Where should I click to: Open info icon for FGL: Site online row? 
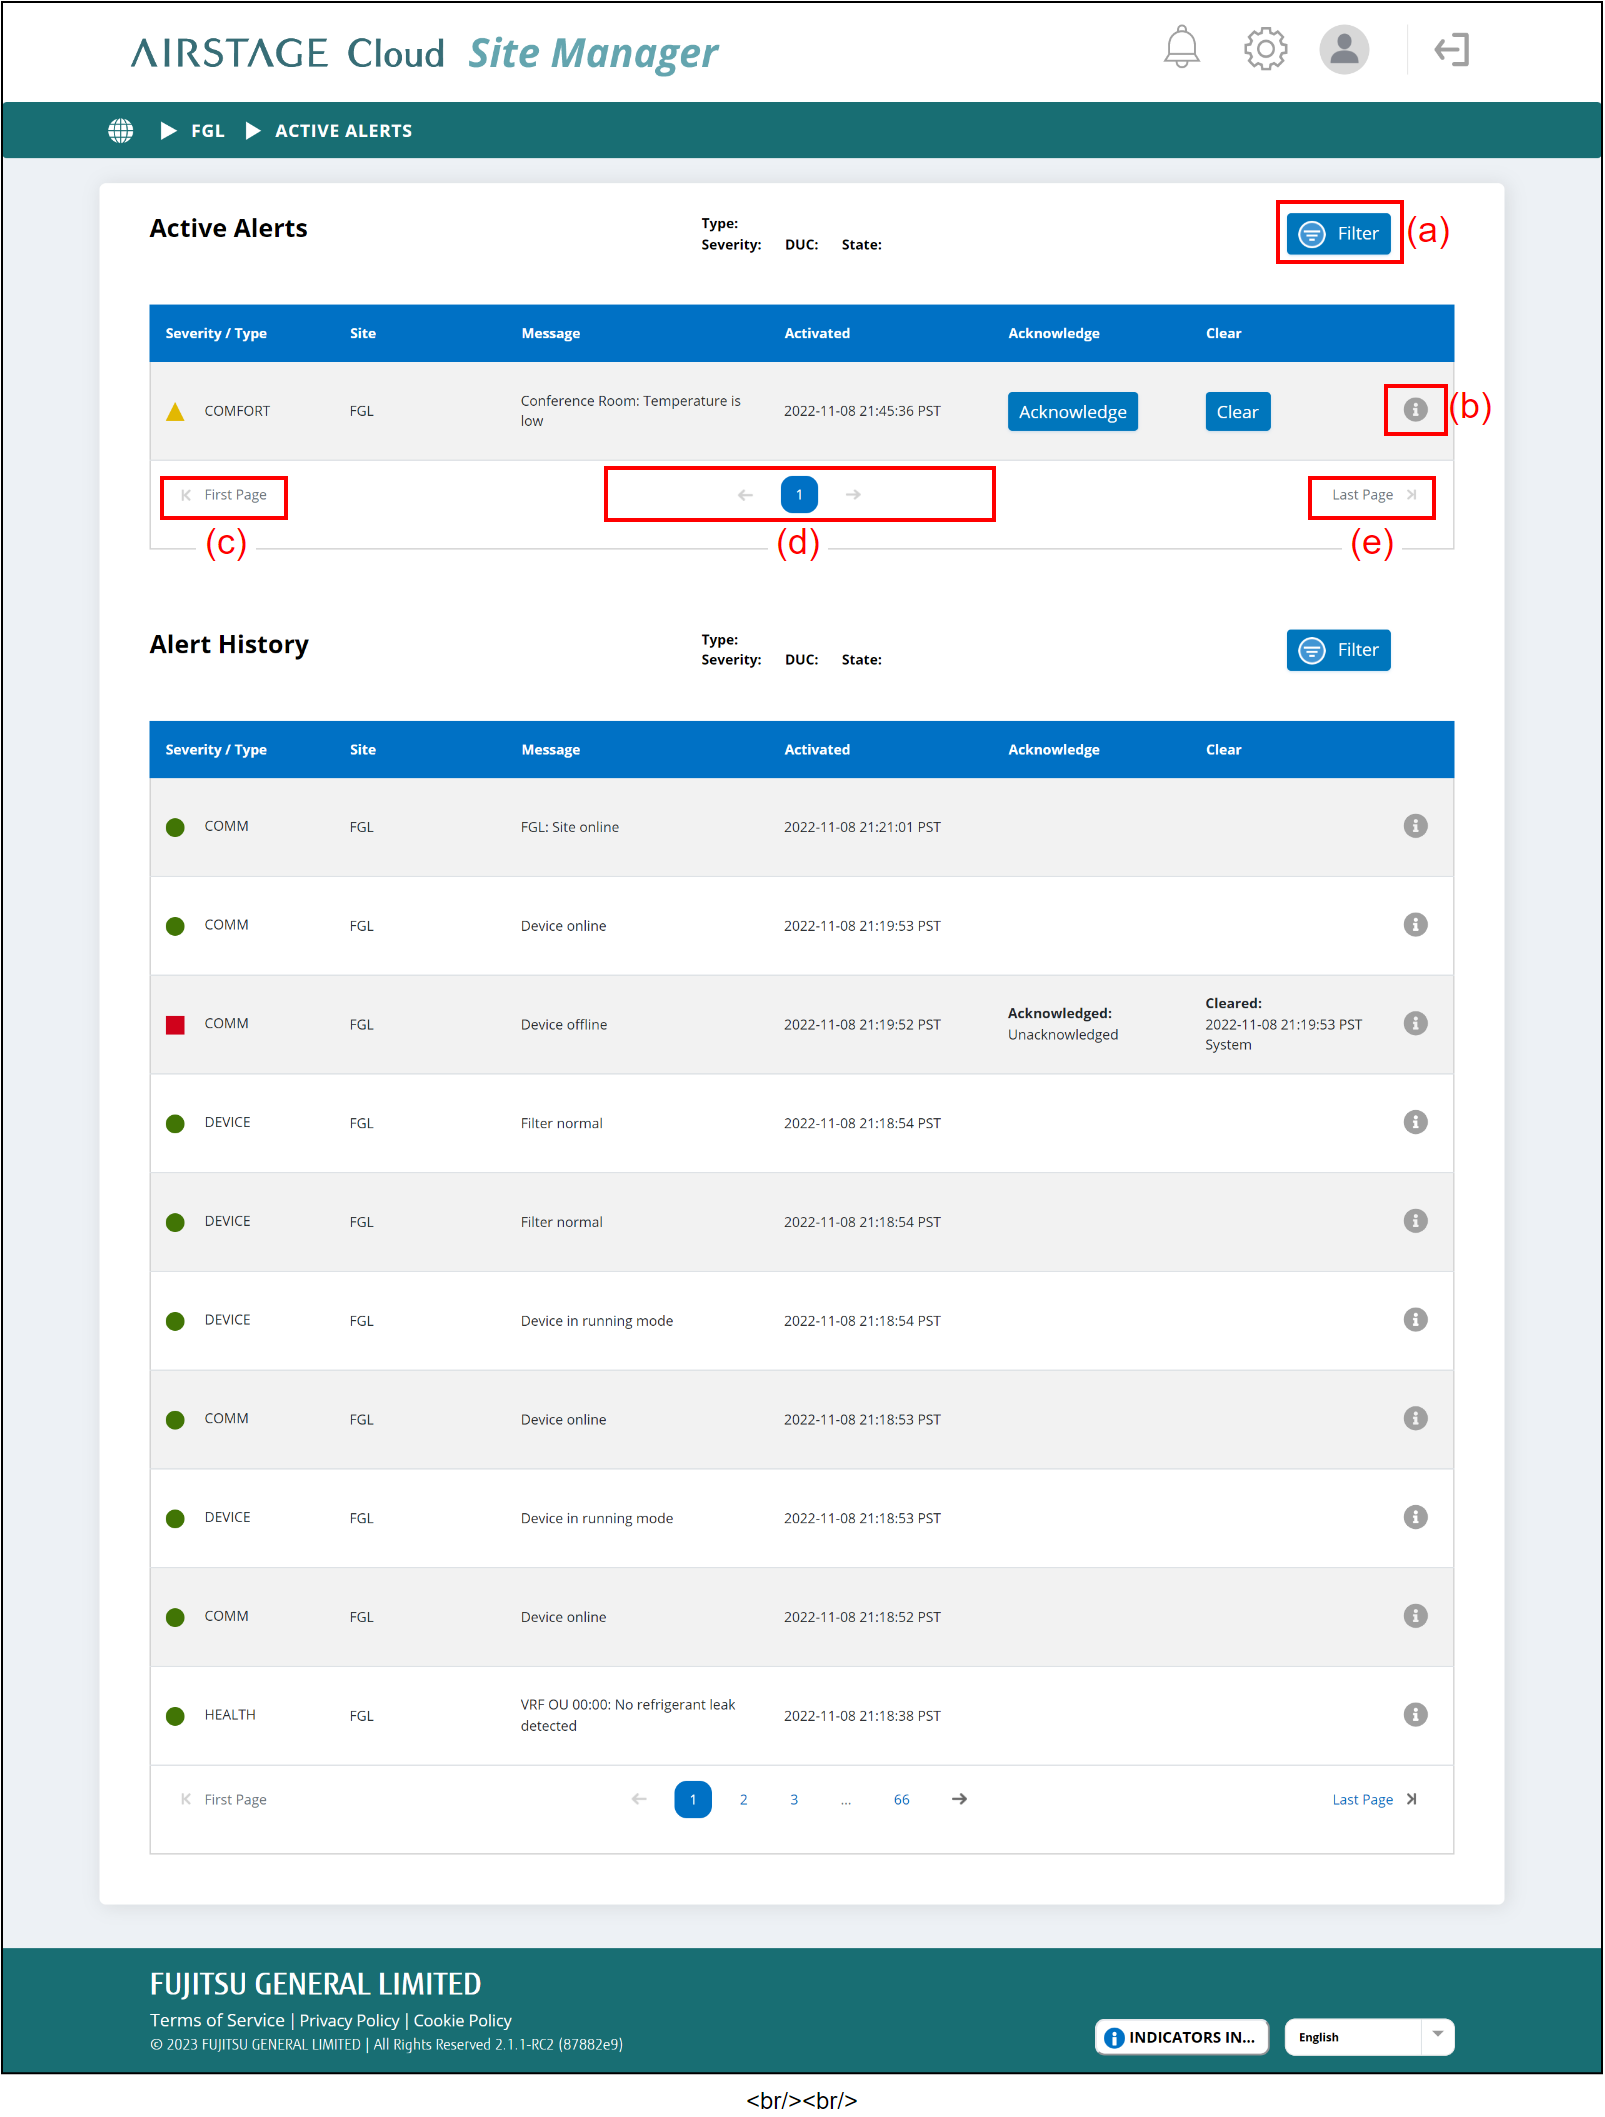coord(1415,826)
